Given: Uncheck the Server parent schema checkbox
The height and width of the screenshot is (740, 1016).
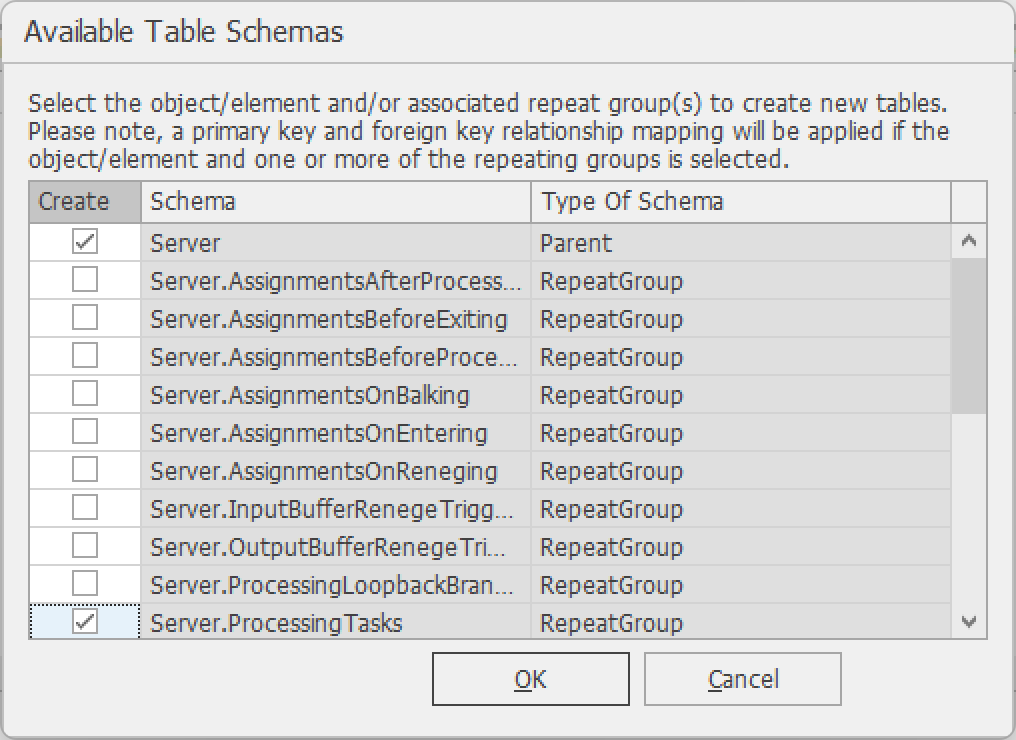Looking at the screenshot, I should click(x=85, y=242).
